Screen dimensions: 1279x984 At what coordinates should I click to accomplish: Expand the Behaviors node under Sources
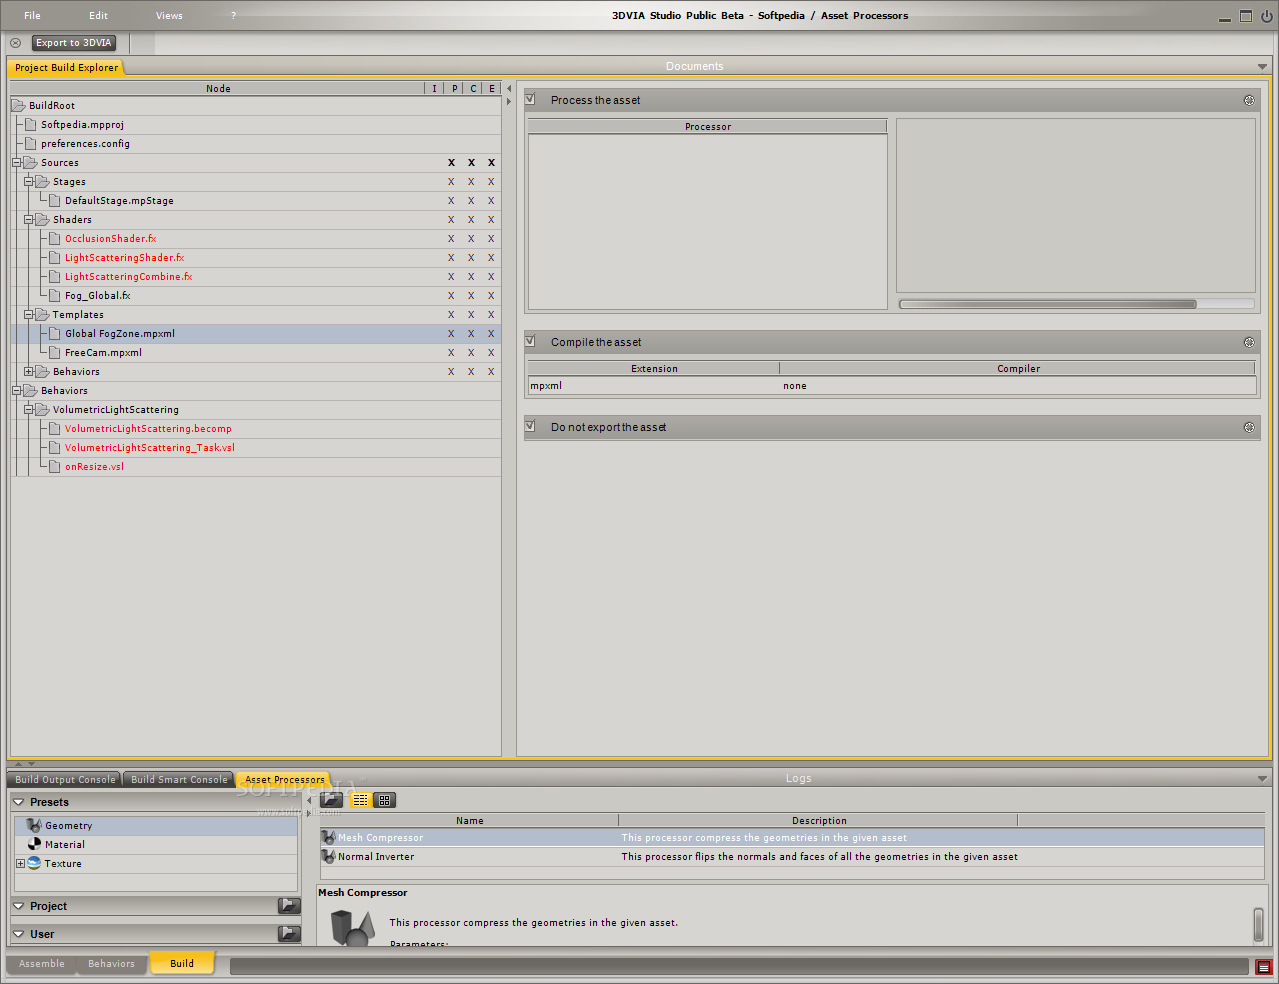pyautogui.click(x=29, y=371)
